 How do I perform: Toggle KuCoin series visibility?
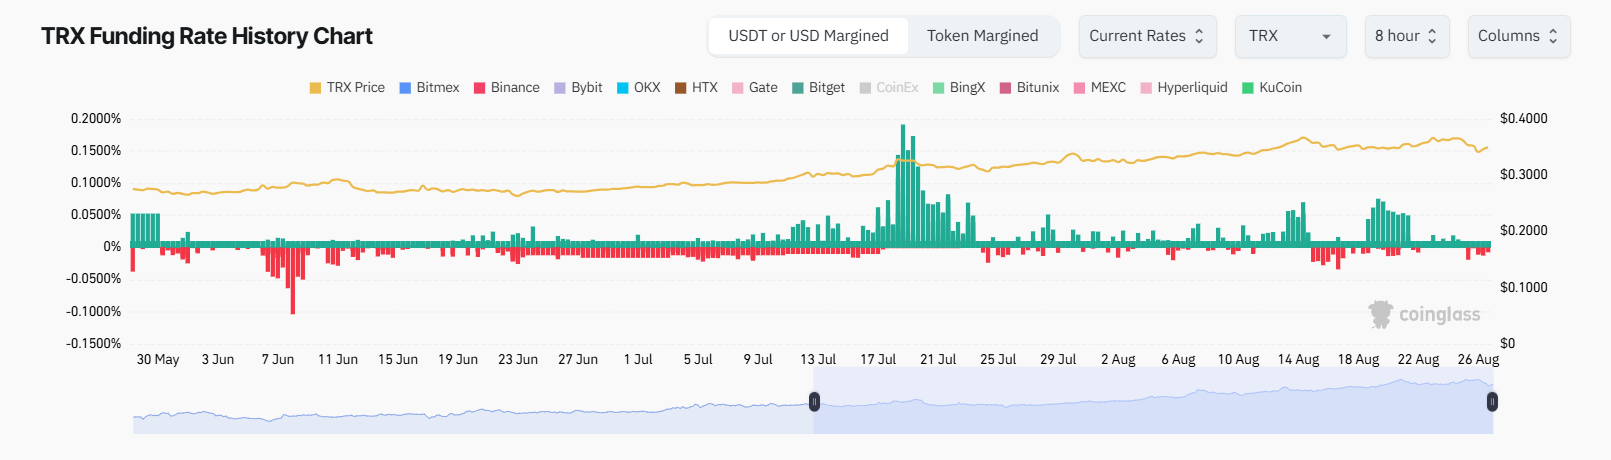[x=1271, y=88]
